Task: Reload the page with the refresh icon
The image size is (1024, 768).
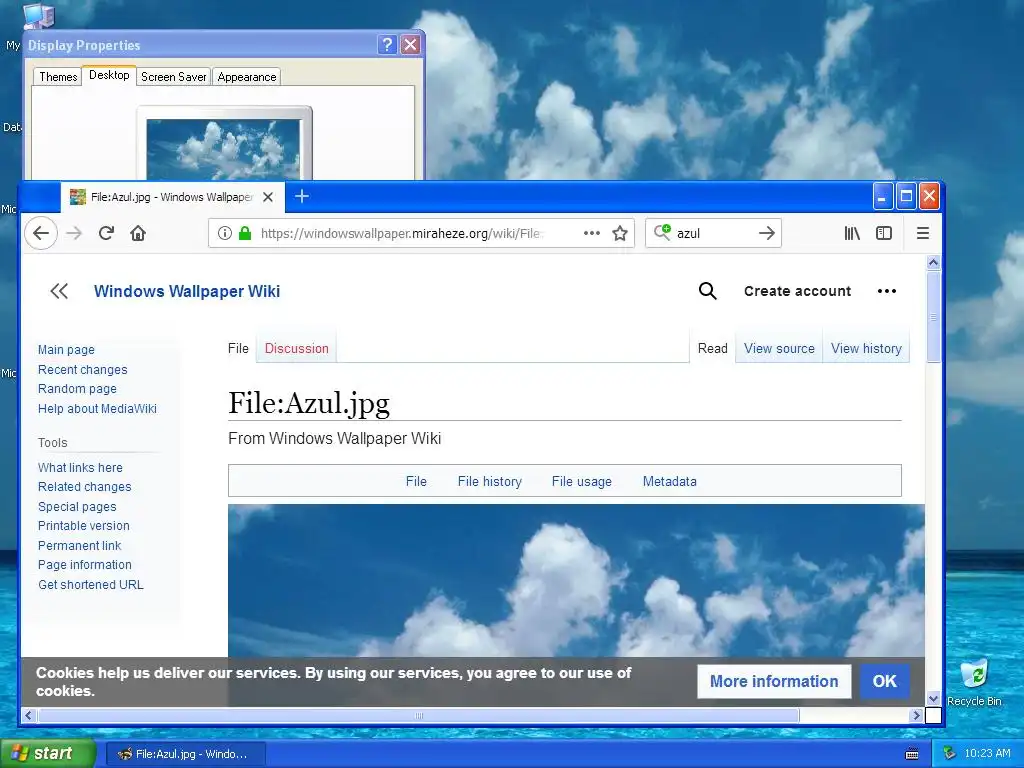Action: point(106,233)
